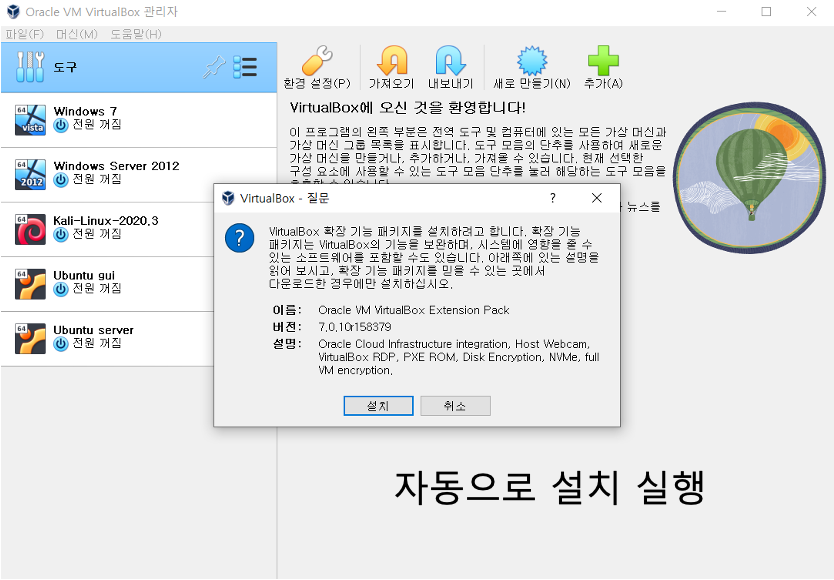
Task: Click the Ubuntu gui name text
Action: [84, 276]
